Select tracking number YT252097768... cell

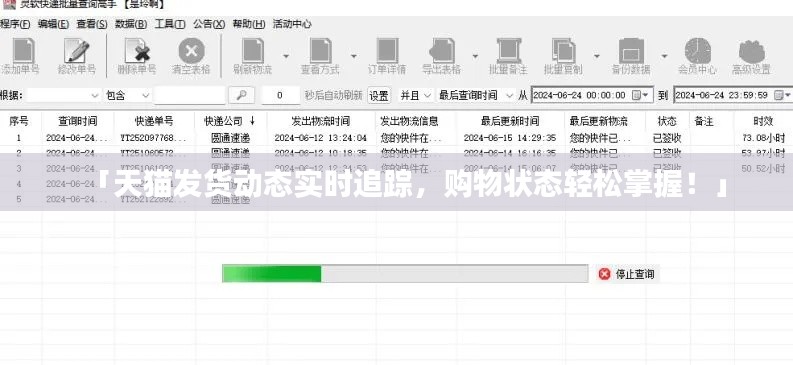[x=154, y=138]
